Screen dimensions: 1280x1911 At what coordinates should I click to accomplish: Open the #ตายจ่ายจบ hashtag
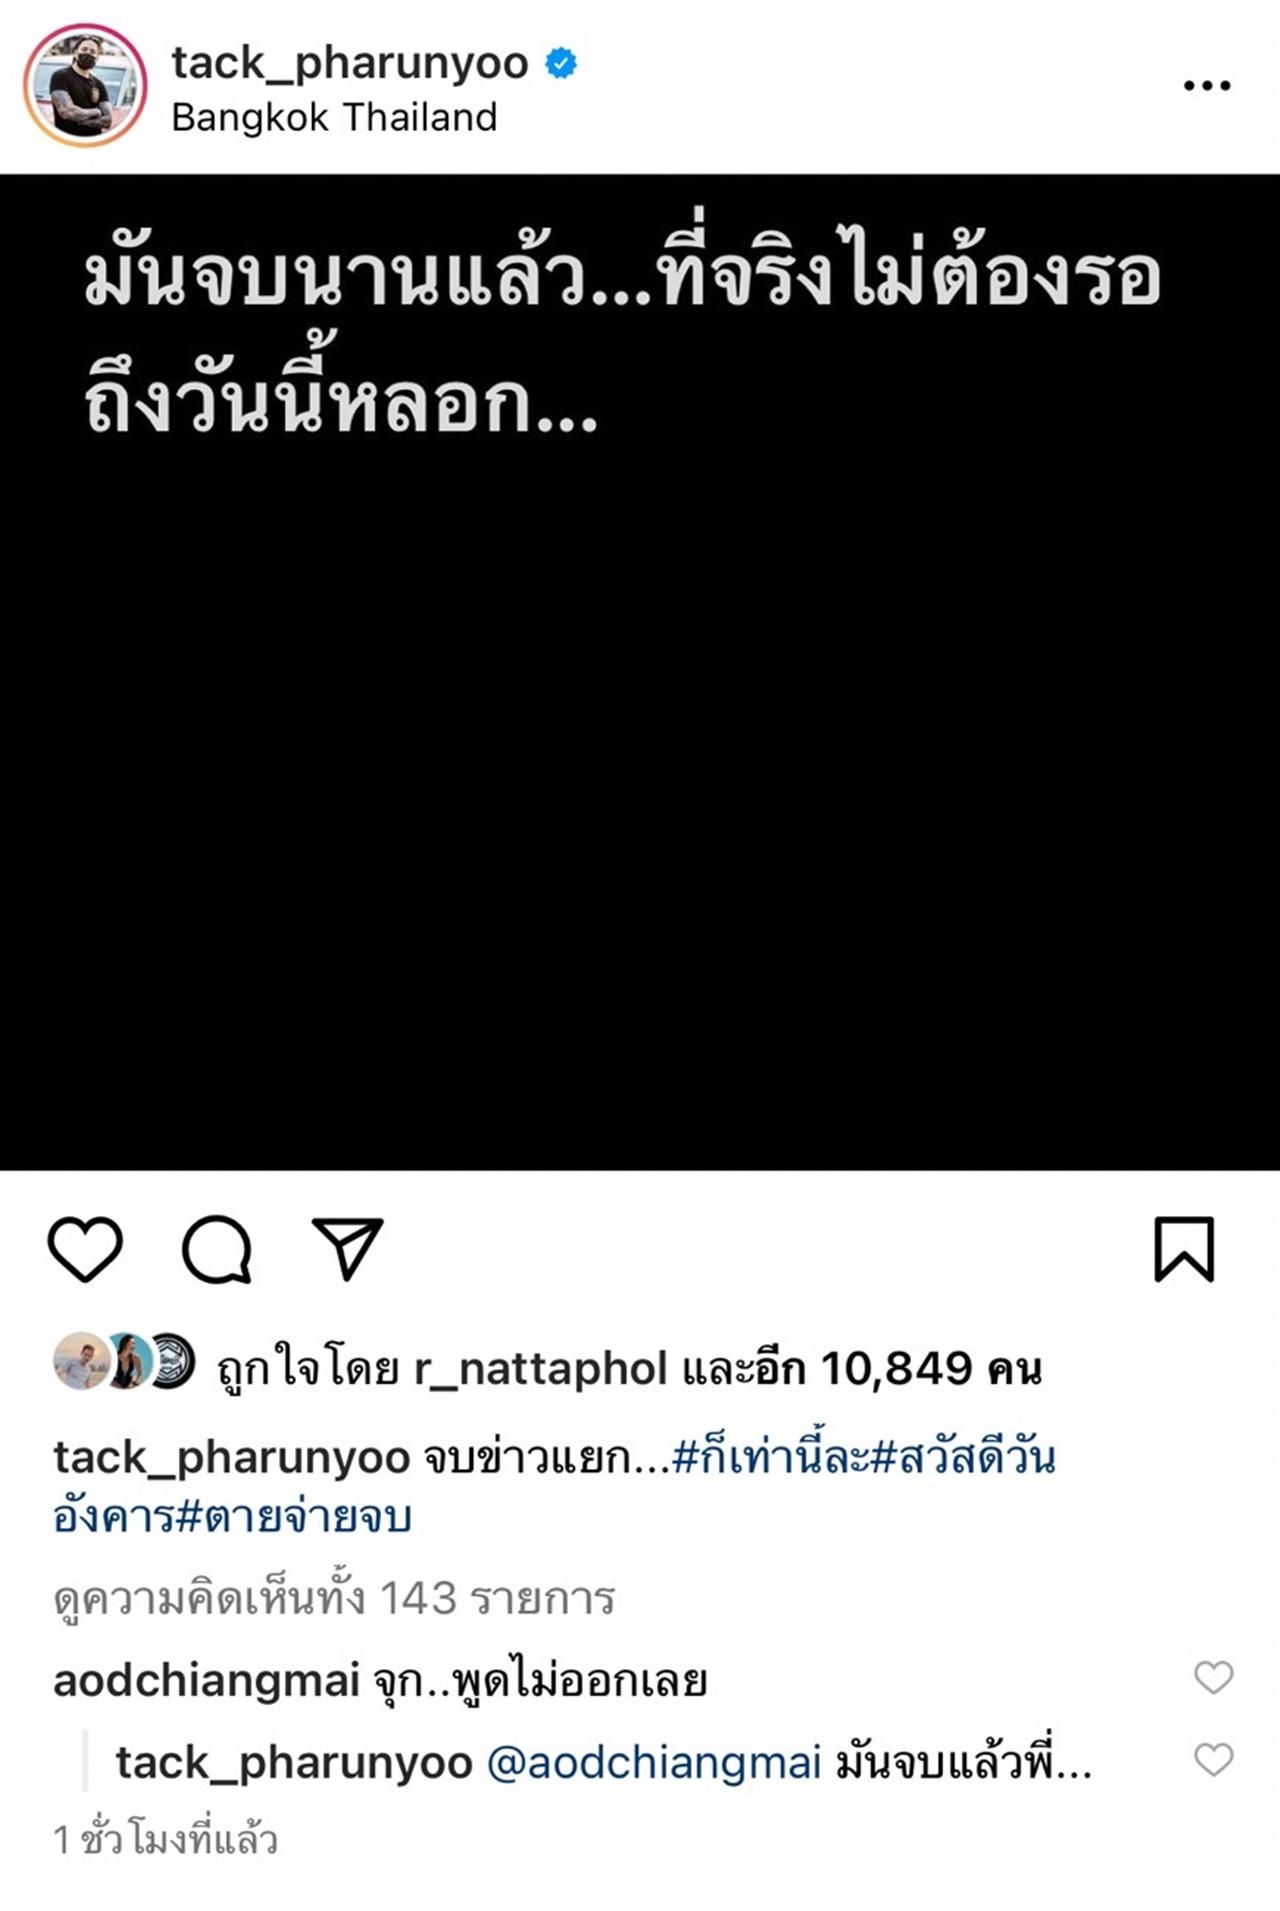[x=294, y=1517]
